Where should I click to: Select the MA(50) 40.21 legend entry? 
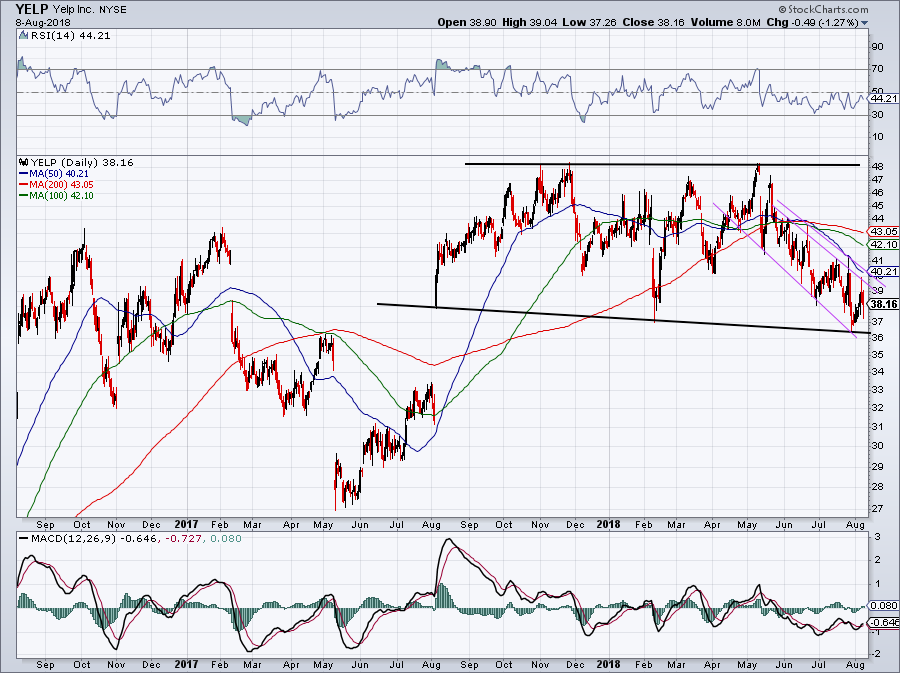pyautogui.click(x=53, y=173)
